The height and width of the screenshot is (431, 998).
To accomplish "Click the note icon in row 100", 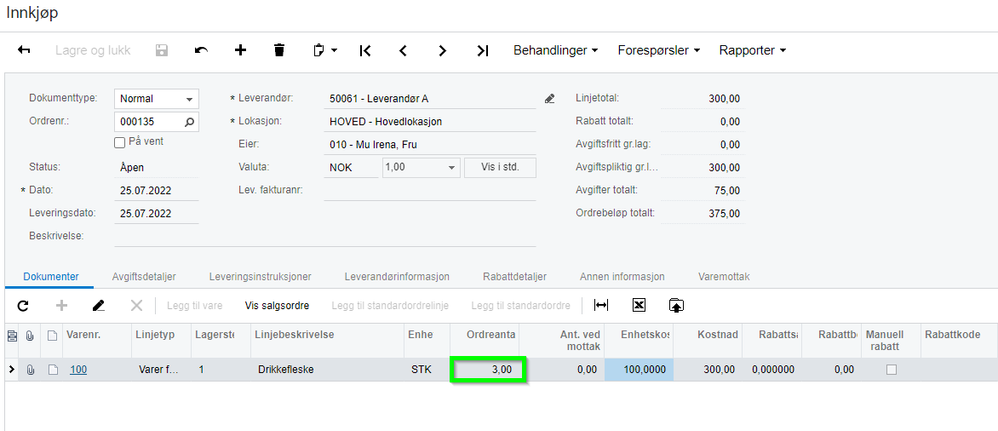I will (53, 369).
